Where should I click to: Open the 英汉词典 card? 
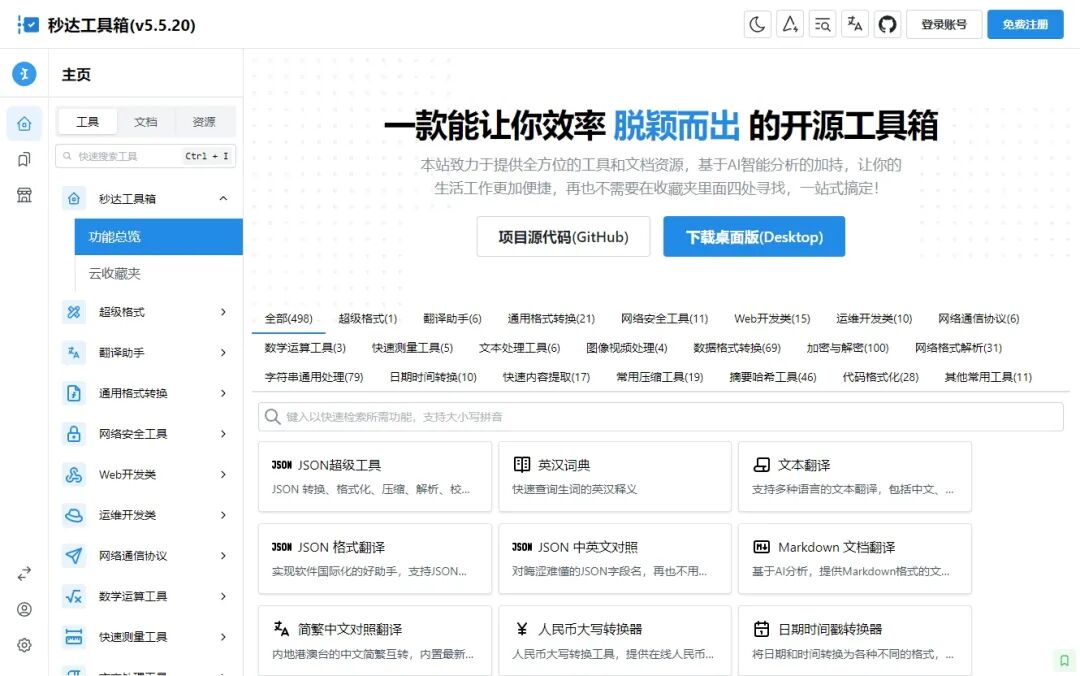pos(614,476)
